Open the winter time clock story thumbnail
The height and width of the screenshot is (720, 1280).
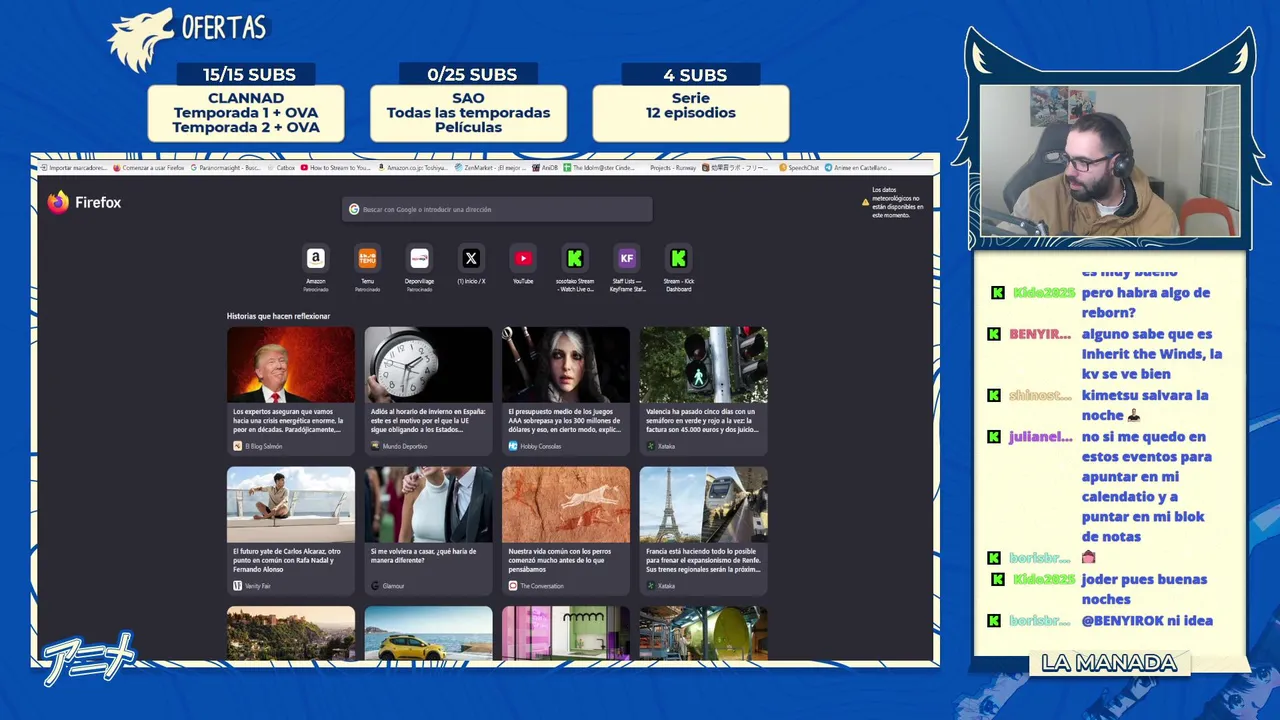pyautogui.click(x=428, y=364)
